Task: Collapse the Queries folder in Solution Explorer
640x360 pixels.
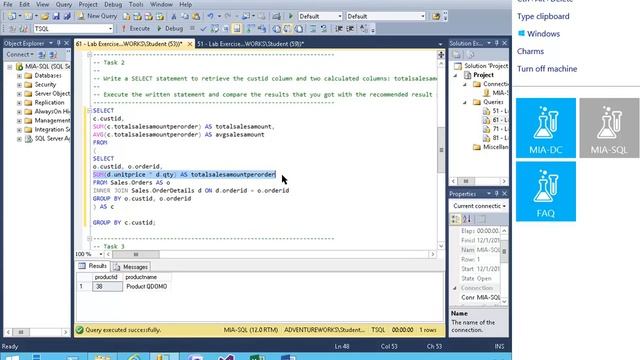Action: pyautogui.click(x=465, y=102)
